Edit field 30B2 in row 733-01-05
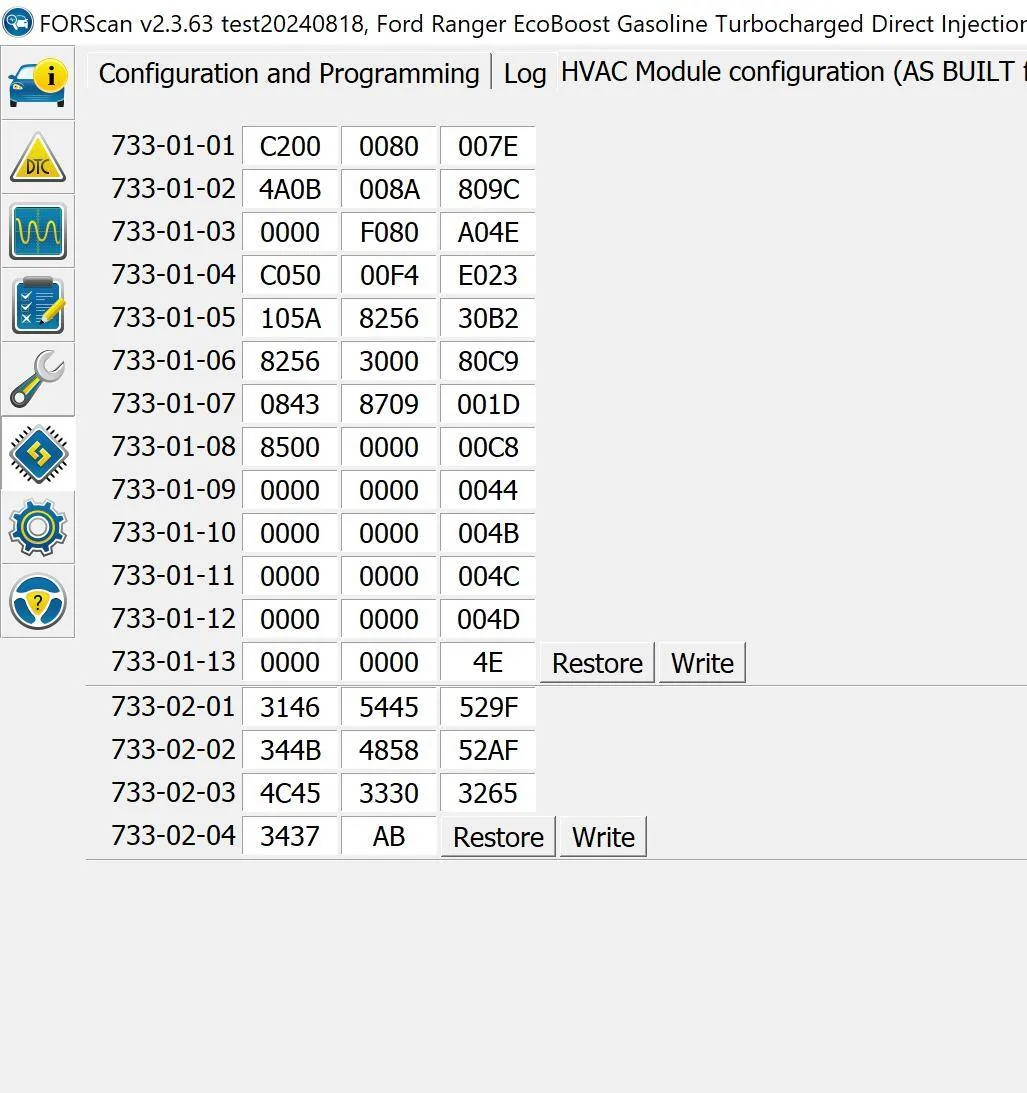The width and height of the screenshot is (1027, 1093). point(488,319)
